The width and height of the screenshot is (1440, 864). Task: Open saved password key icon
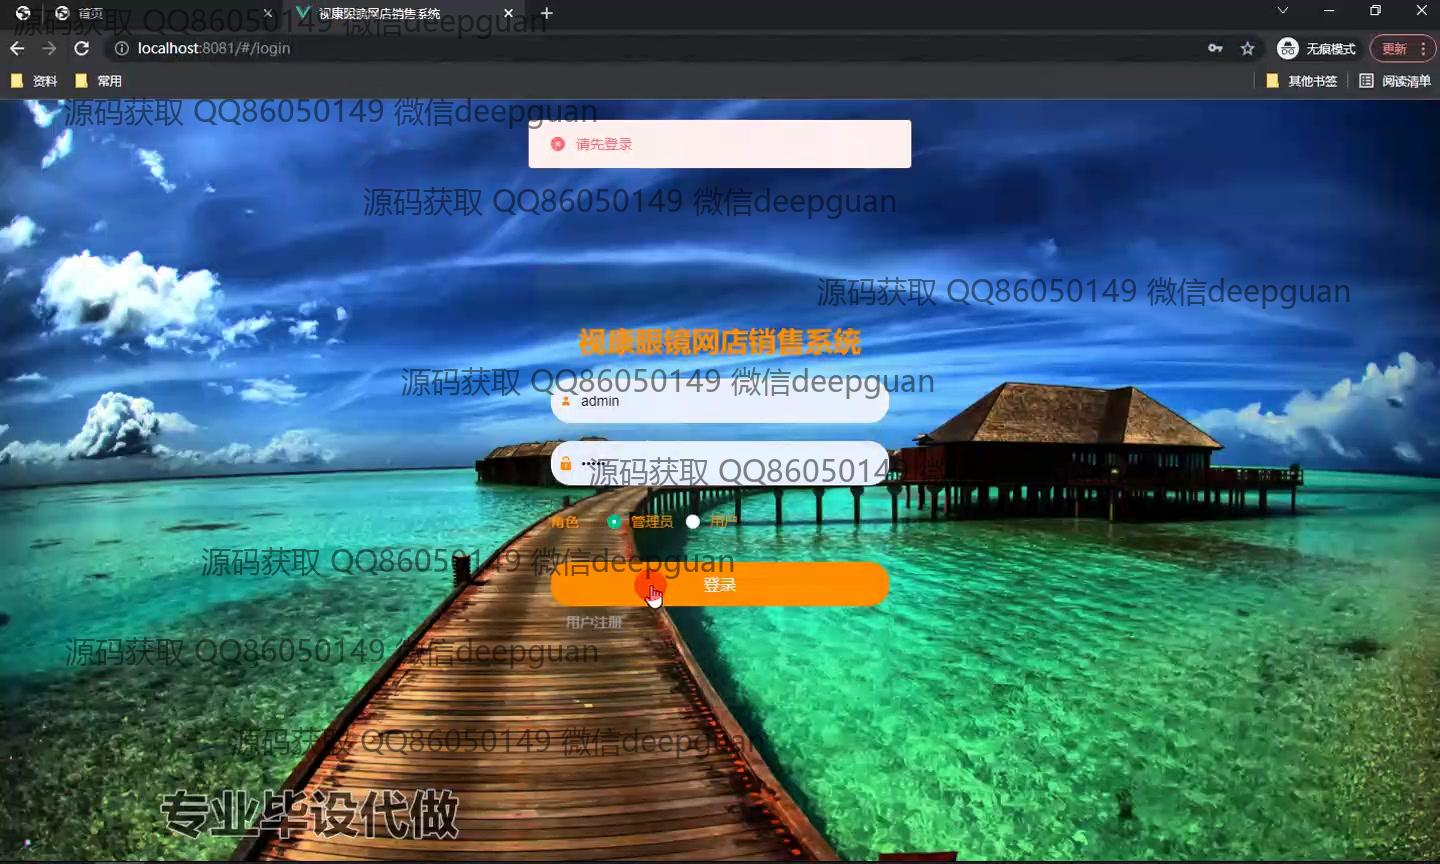point(1215,48)
